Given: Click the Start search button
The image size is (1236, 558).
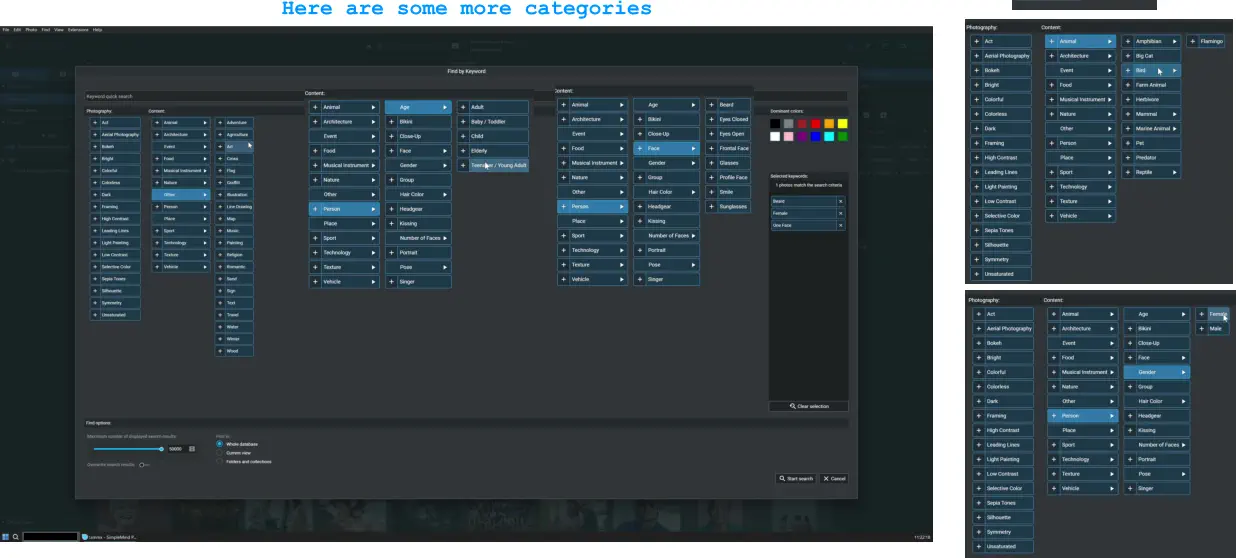Looking at the screenshot, I should (x=796, y=479).
